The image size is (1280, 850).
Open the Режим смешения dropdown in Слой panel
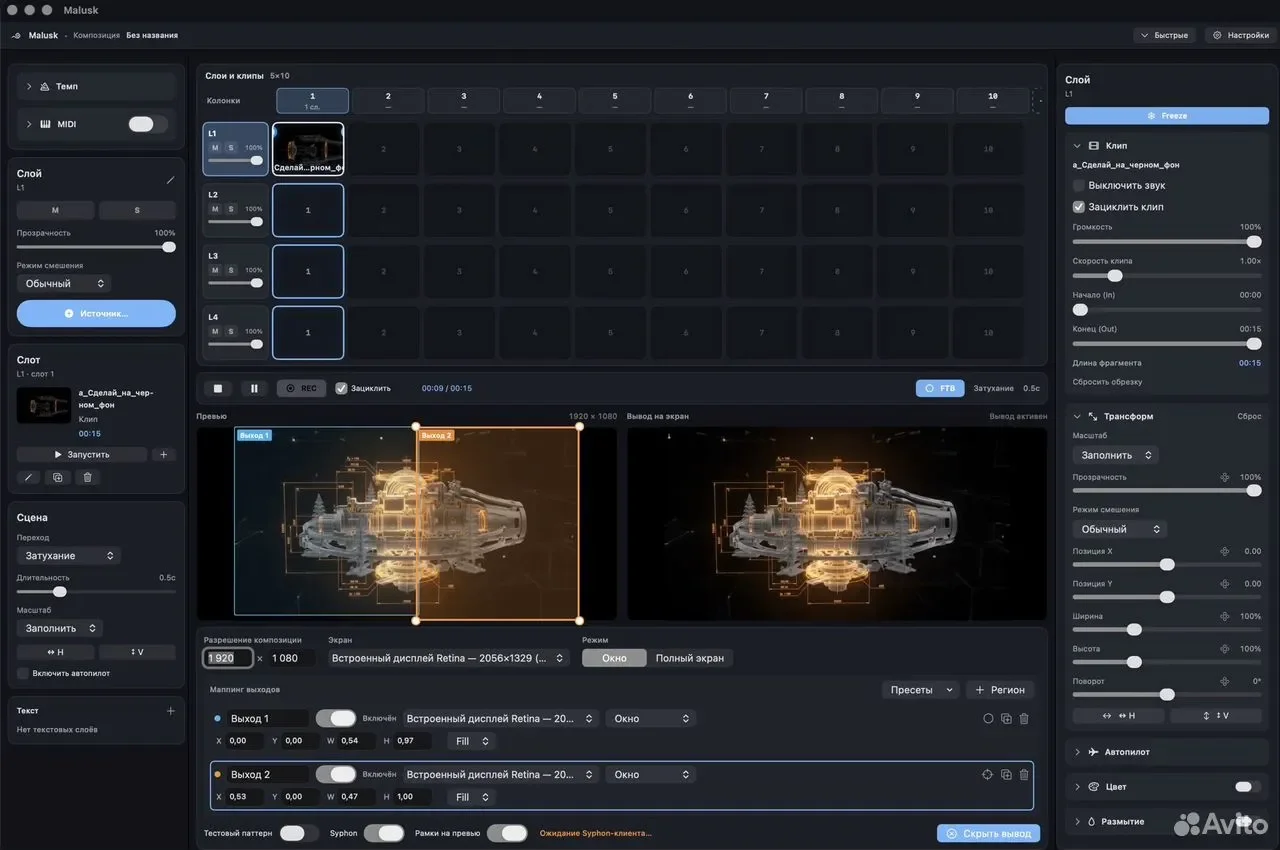pyautogui.click(x=63, y=283)
